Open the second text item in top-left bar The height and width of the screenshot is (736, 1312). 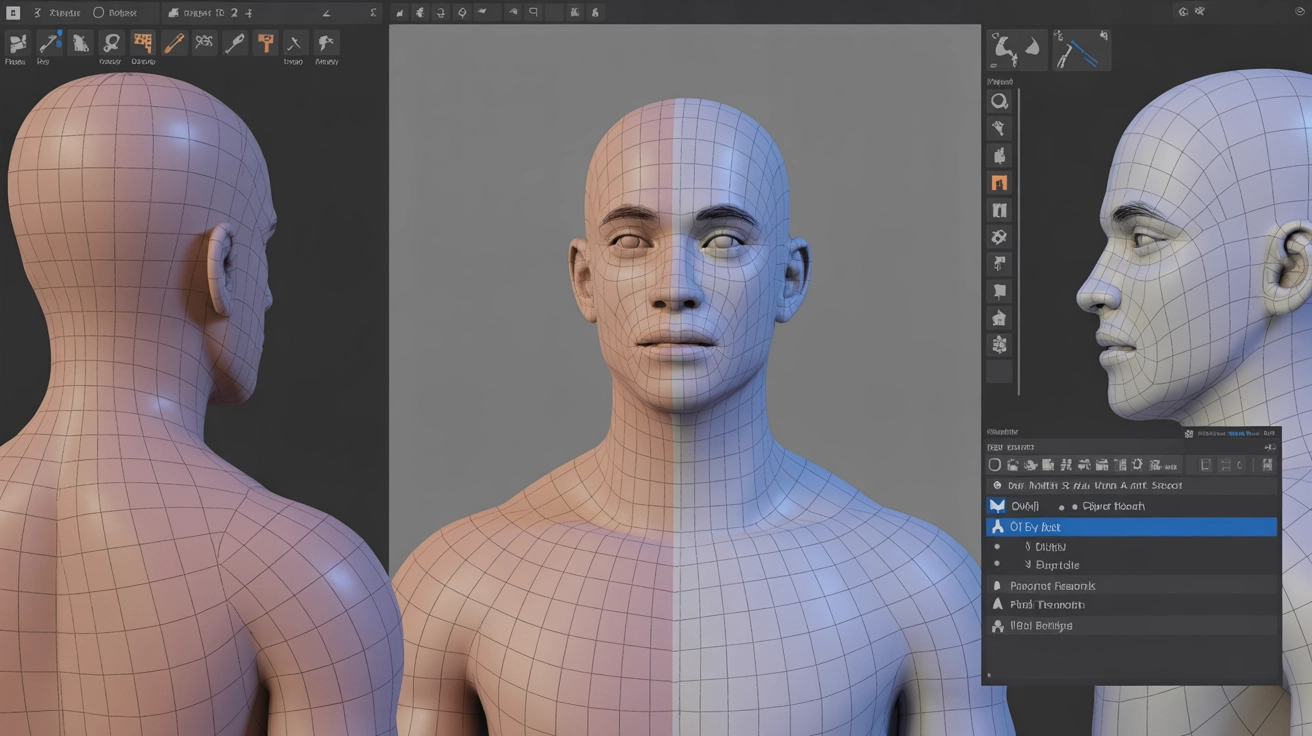tap(124, 13)
